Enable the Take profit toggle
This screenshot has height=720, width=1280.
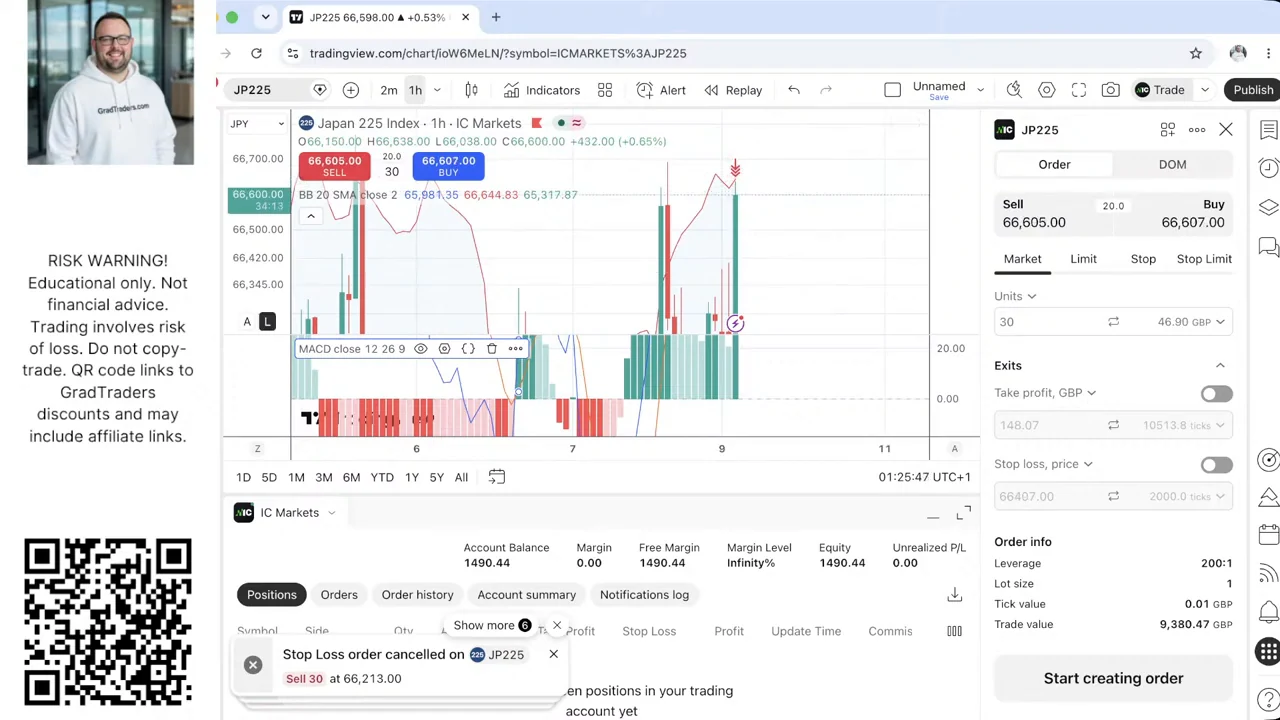(x=1216, y=394)
